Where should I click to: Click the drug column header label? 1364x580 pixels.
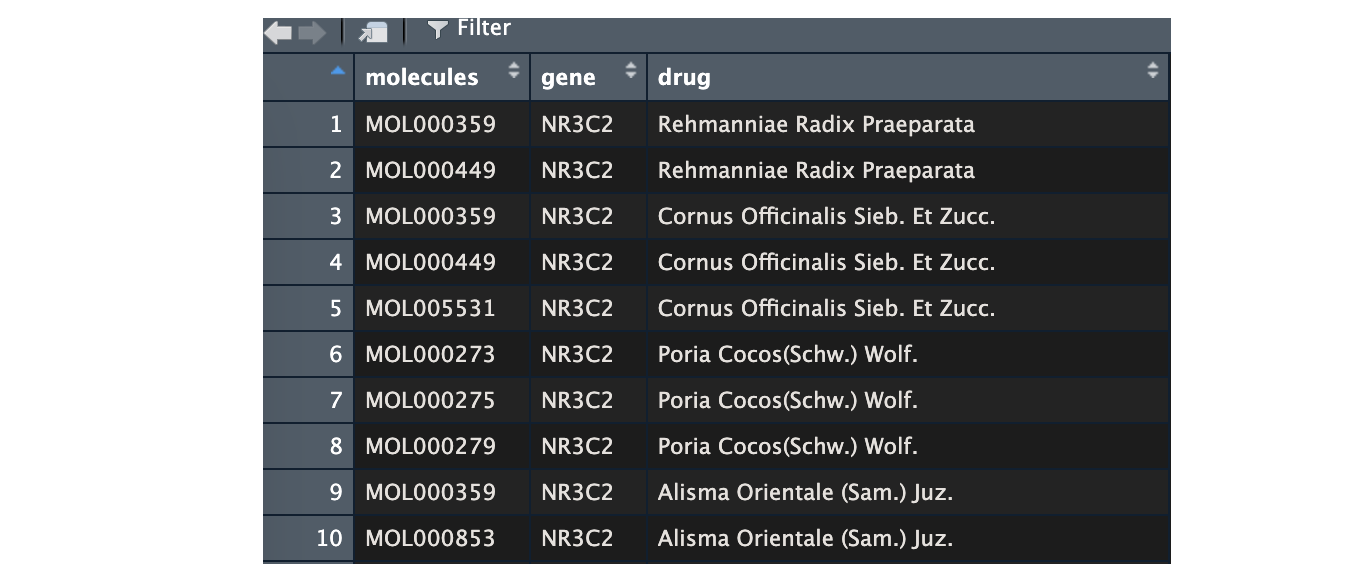pos(684,77)
